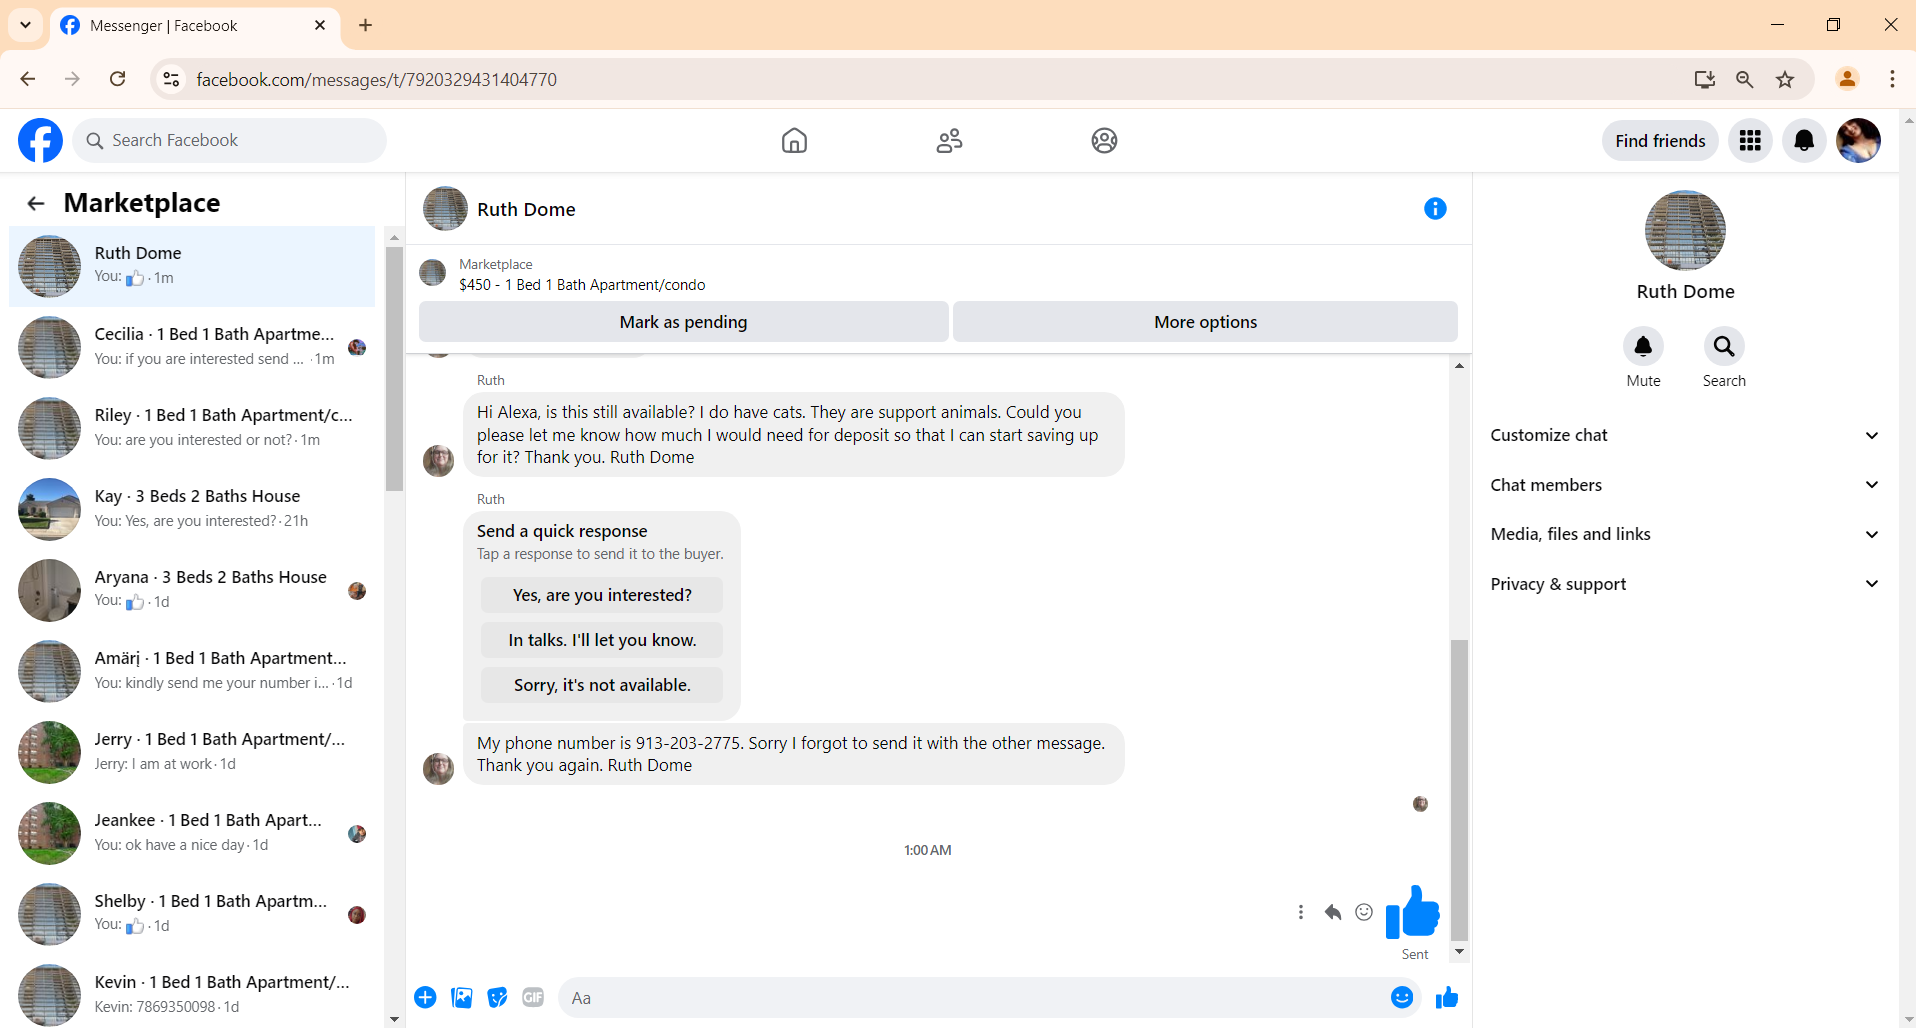Open Cecilia's apartment conversation
This screenshot has width=1916, height=1028.
point(192,347)
